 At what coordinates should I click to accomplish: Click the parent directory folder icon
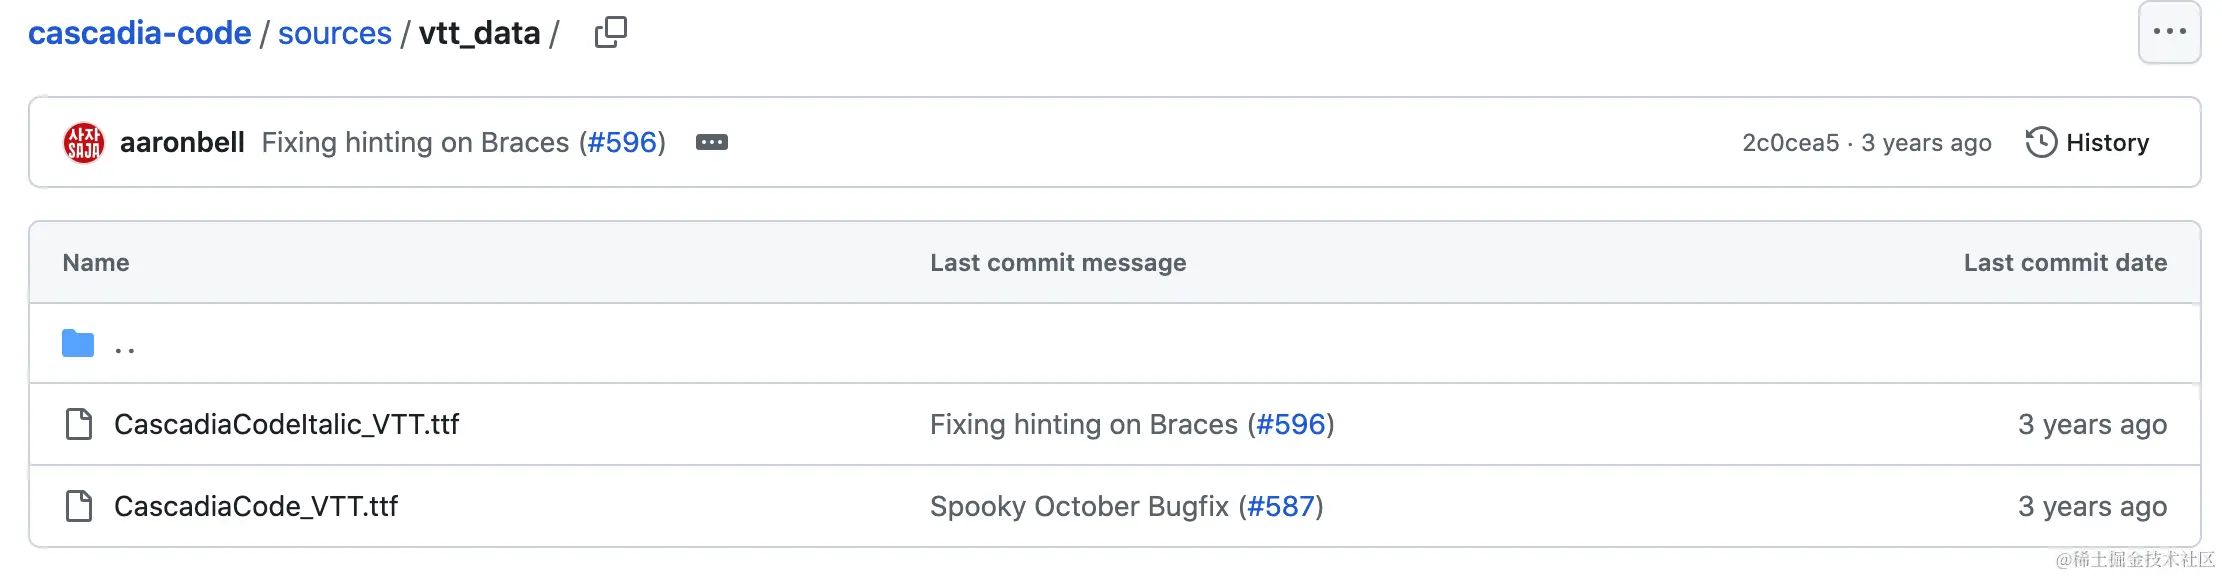click(x=78, y=344)
